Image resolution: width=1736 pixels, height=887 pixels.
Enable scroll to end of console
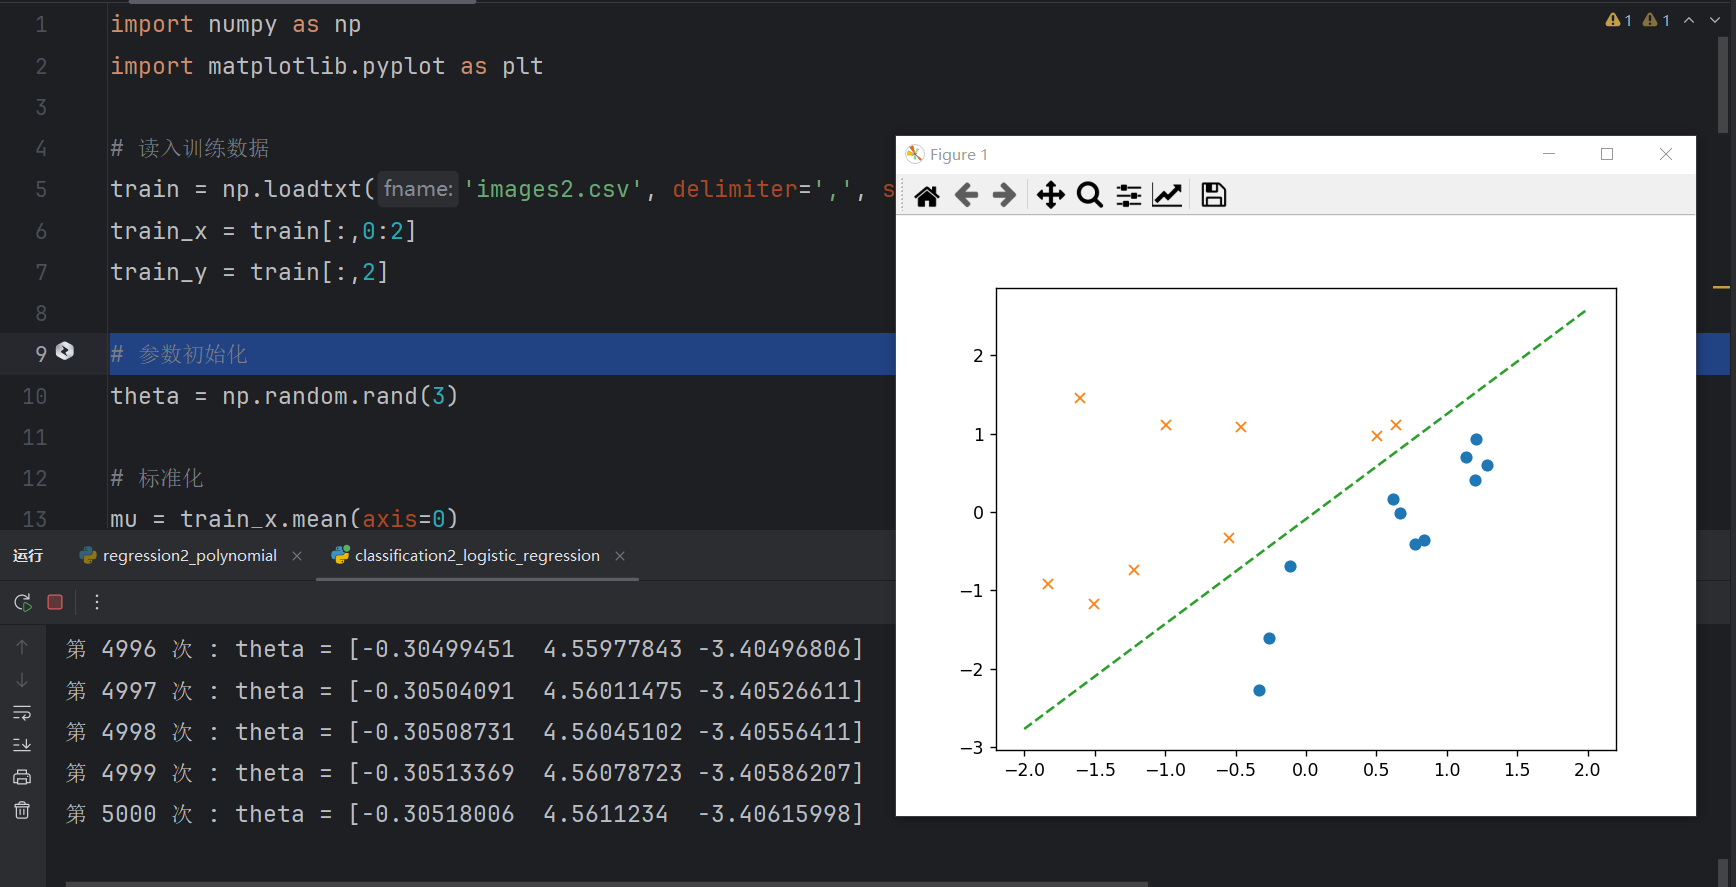pyautogui.click(x=22, y=745)
